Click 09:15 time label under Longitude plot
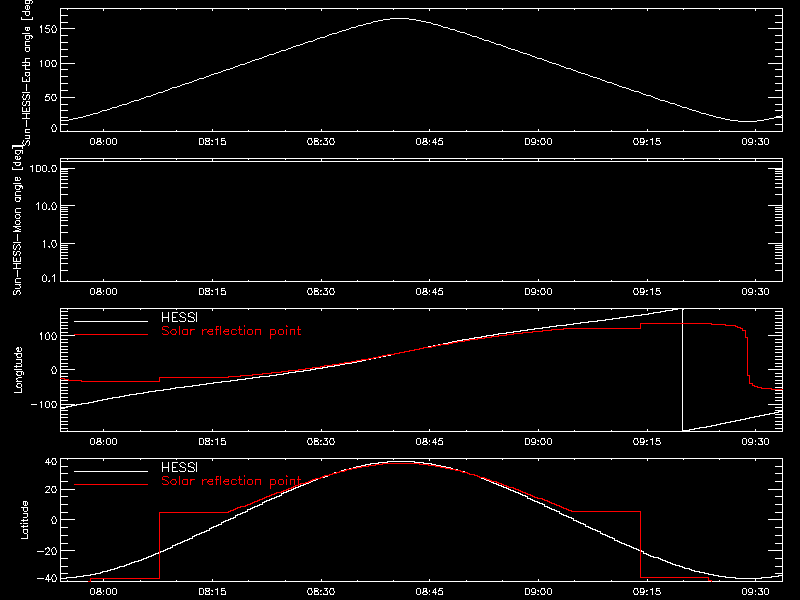800x600 pixels. [x=647, y=442]
